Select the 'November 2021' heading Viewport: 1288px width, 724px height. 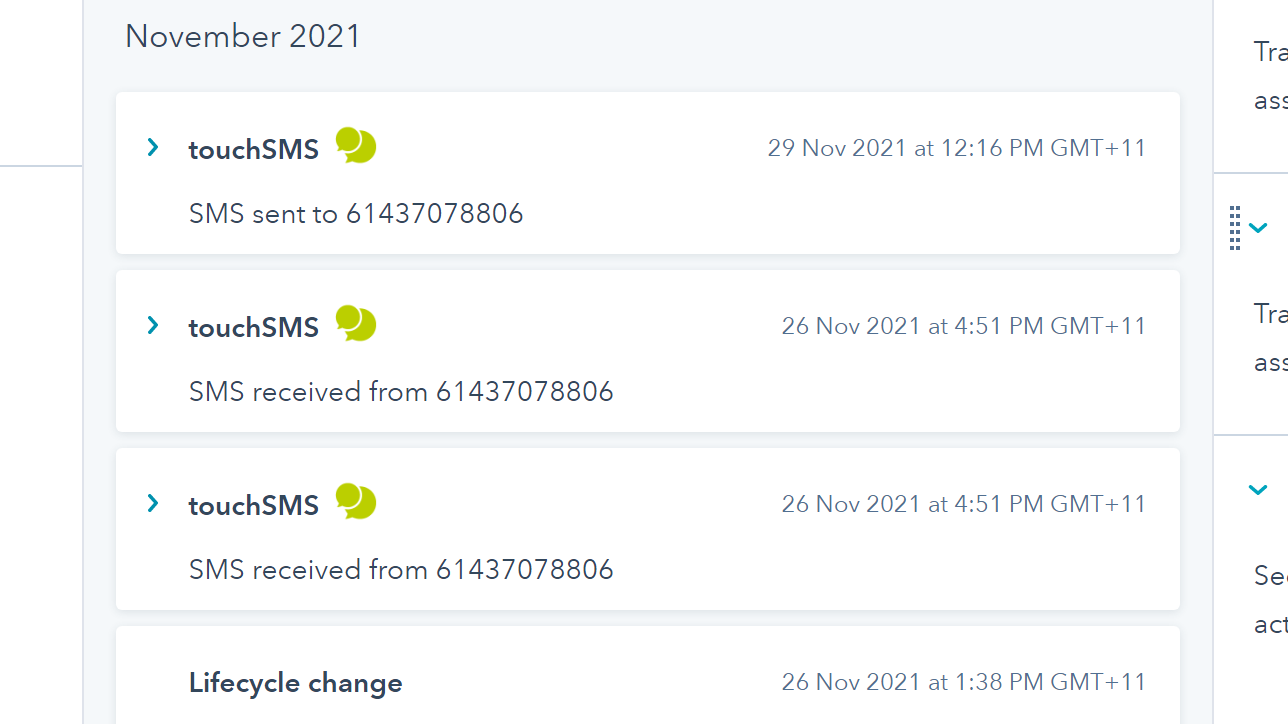(242, 36)
